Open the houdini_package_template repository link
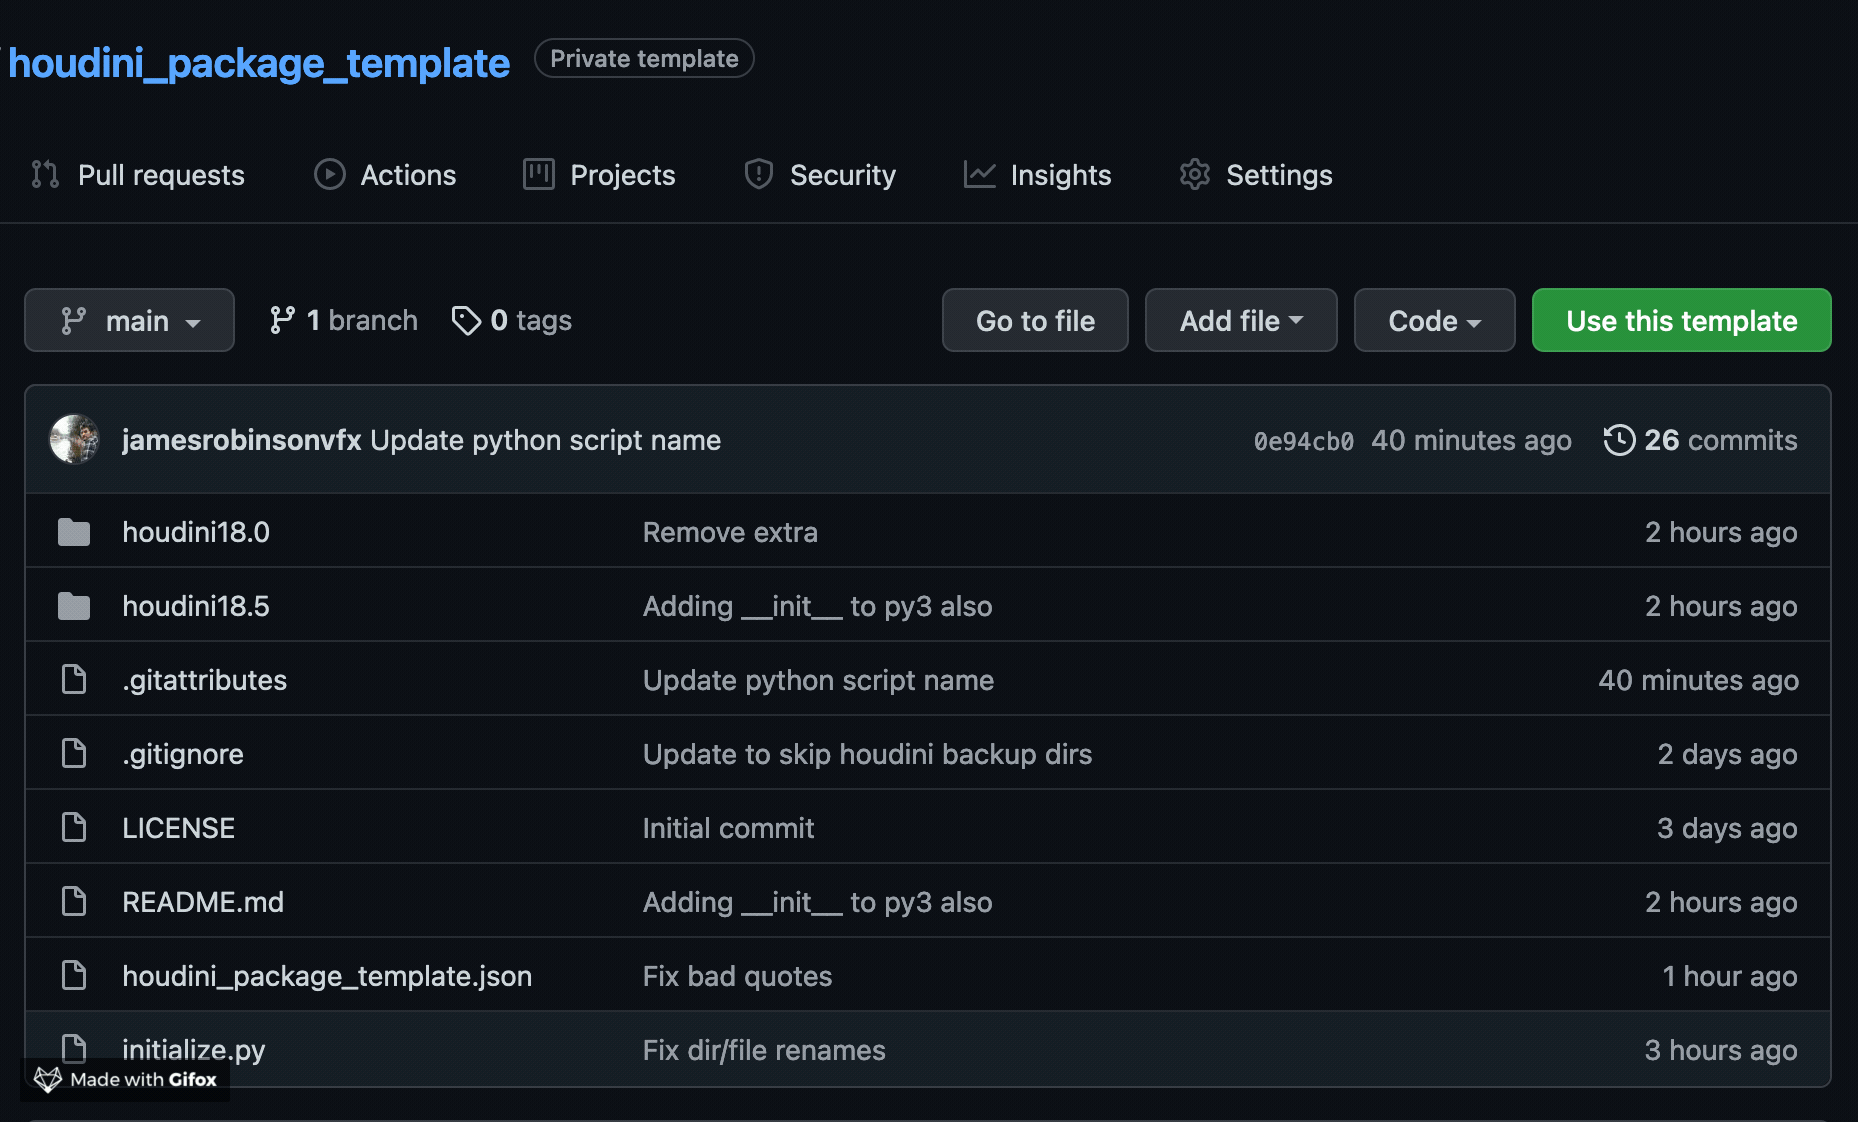The width and height of the screenshot is (1858, 1122). 259,63
